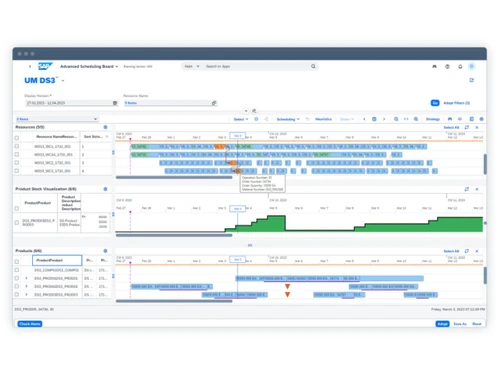500x375 pixels.
Task: Click the undo icon next to Scheduling
Action: click(307, 119)
